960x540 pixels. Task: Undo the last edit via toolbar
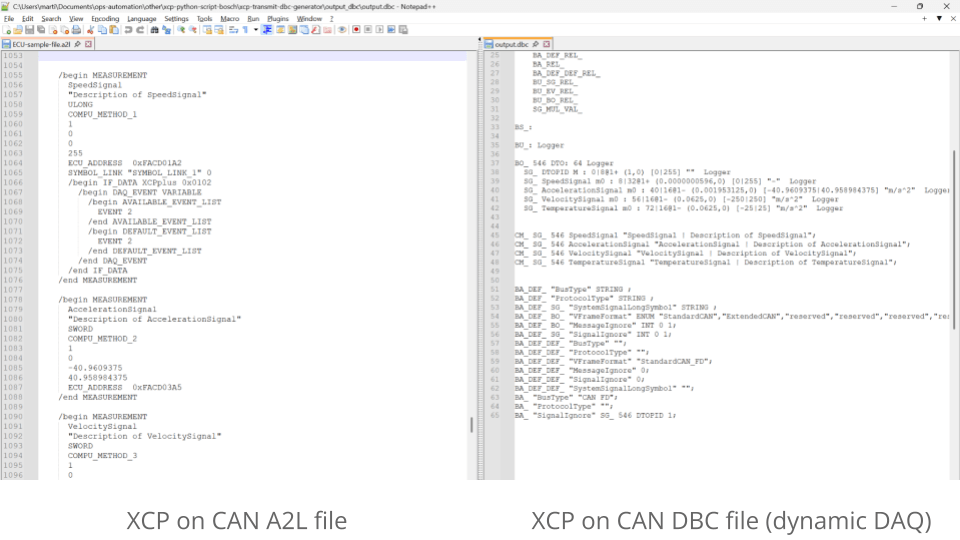pos(129,29)
